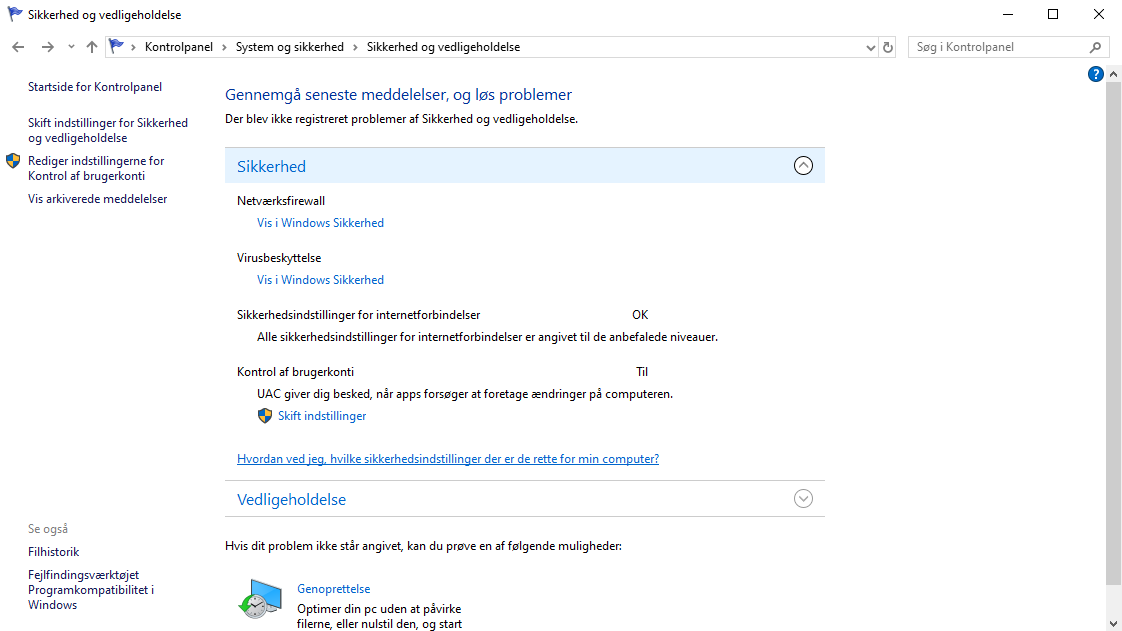The height and width of the screenshot is (631, 1122).
Task: Select the Netværksfirewall label
Action: coord(280,201)
